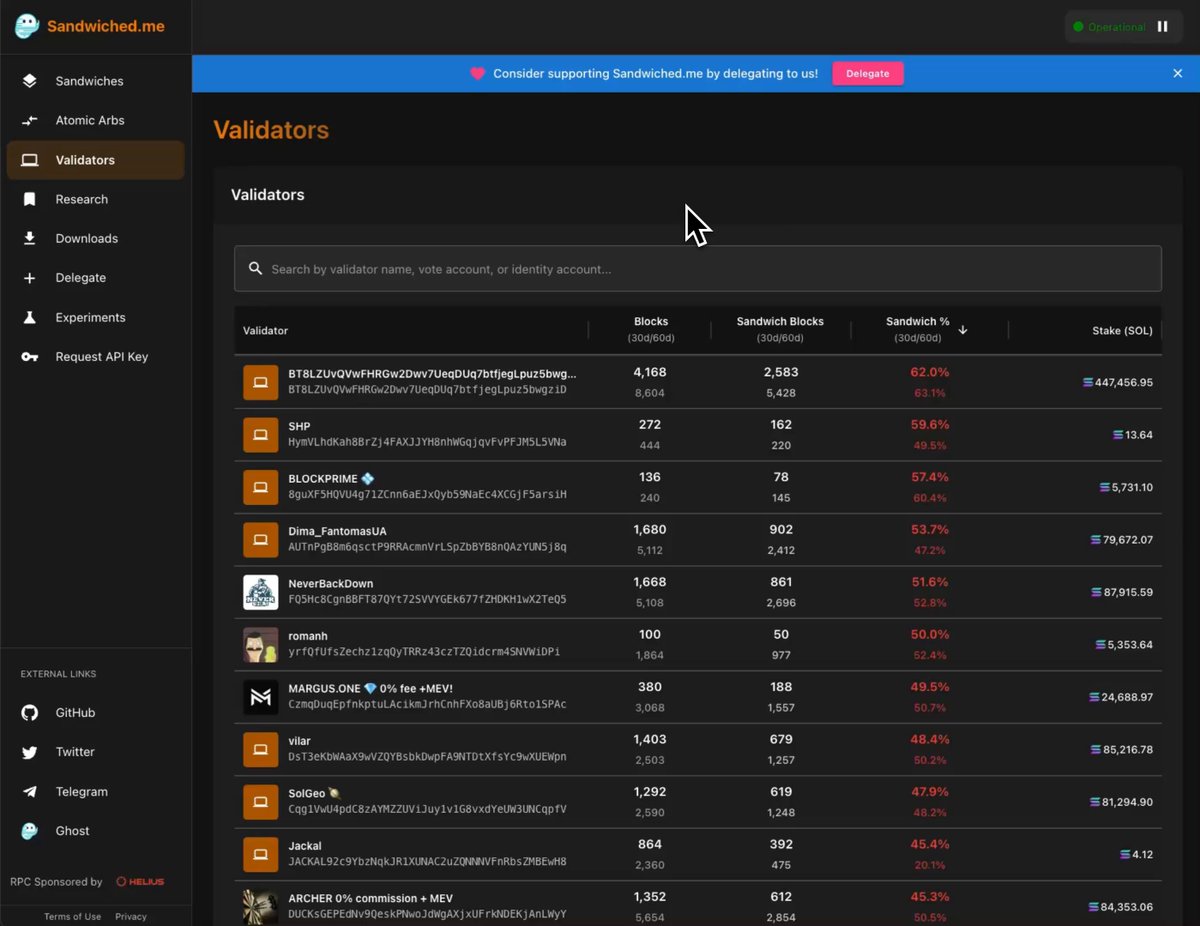The image size is (1200, 926).
Task: Open the Privacy link
Action: pos(131,917)
